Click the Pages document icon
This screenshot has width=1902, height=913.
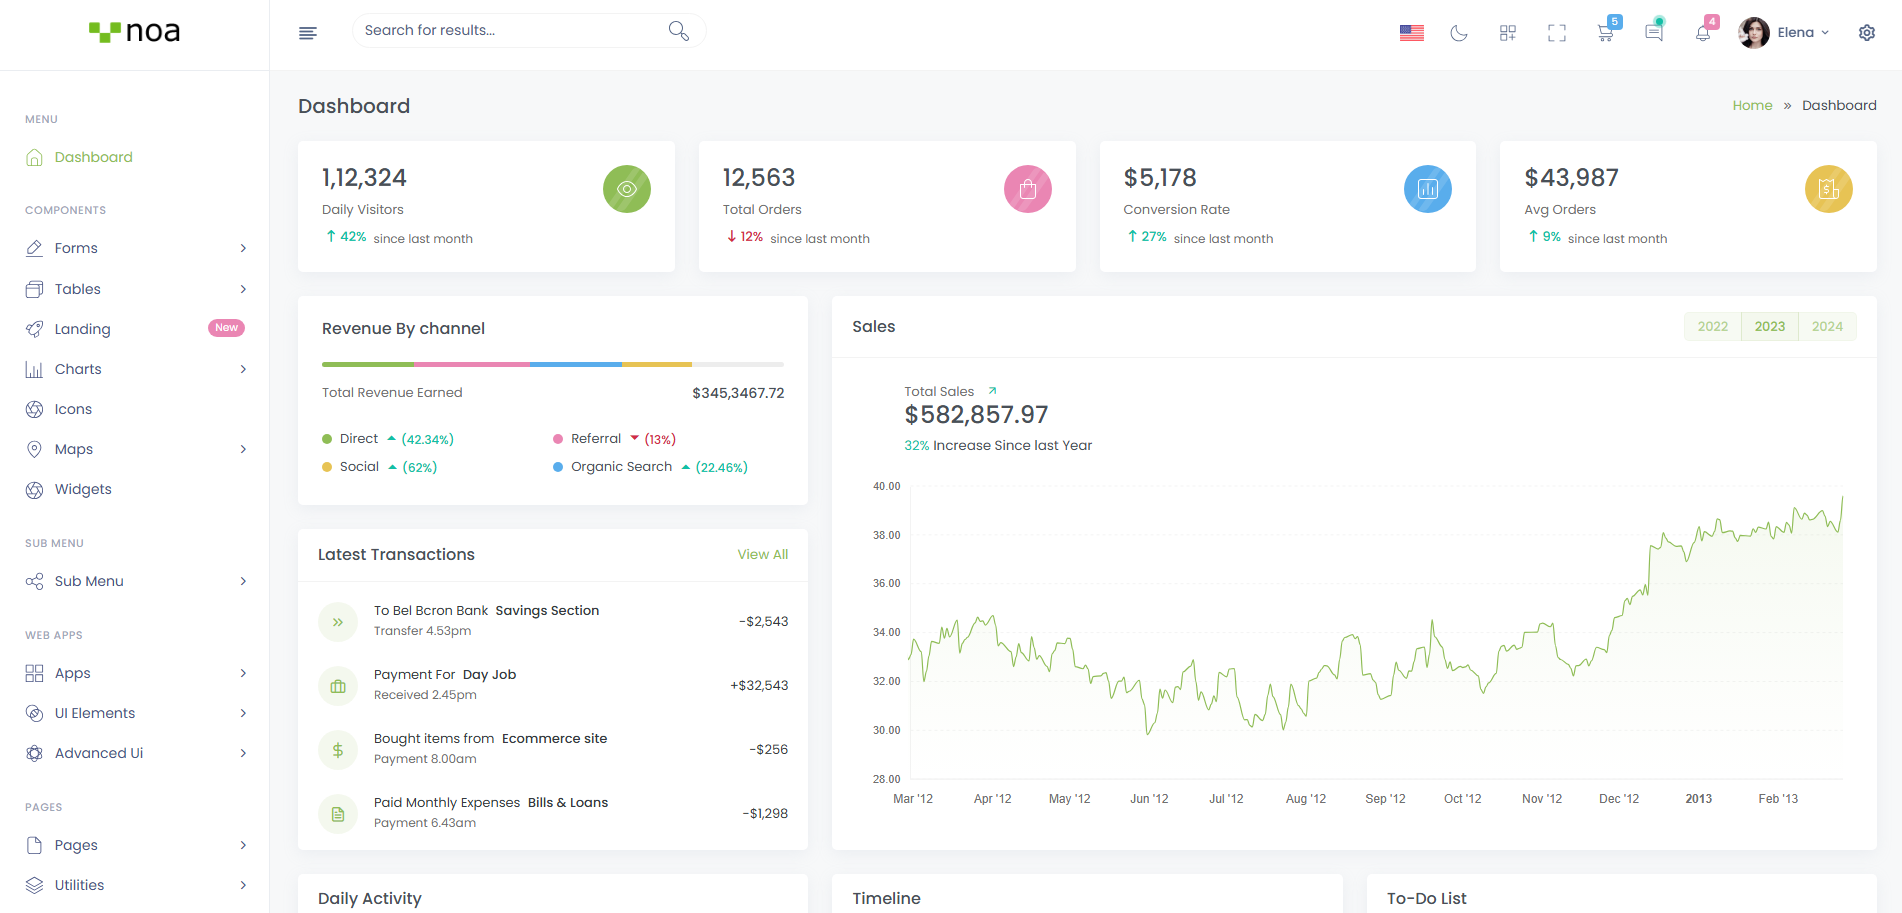(34, 845)
